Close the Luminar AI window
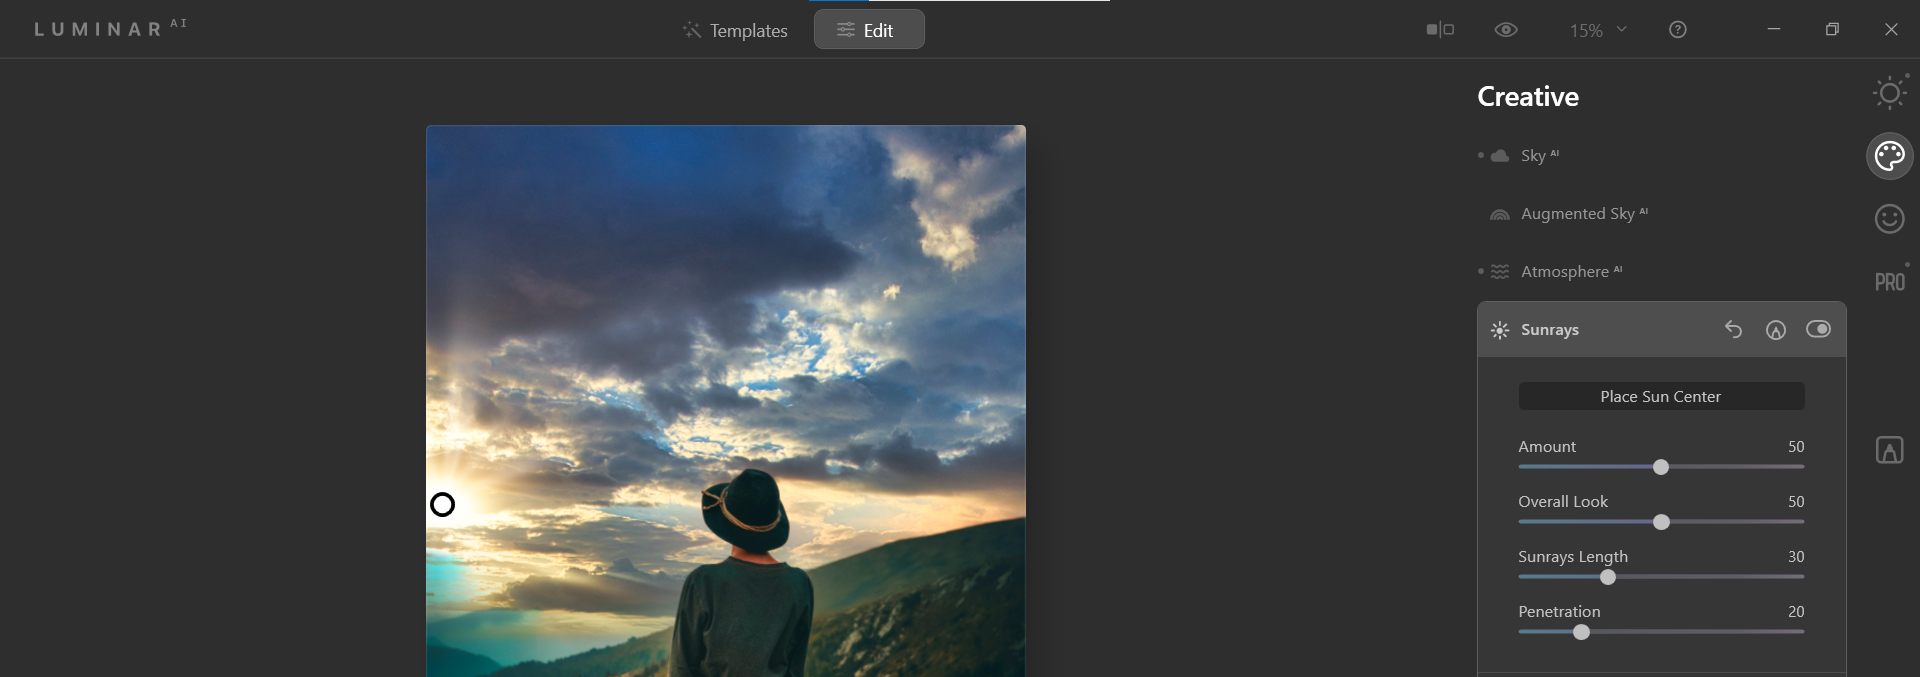Viewport: 1920px width, 677px height. click(x=1891, y=29)
